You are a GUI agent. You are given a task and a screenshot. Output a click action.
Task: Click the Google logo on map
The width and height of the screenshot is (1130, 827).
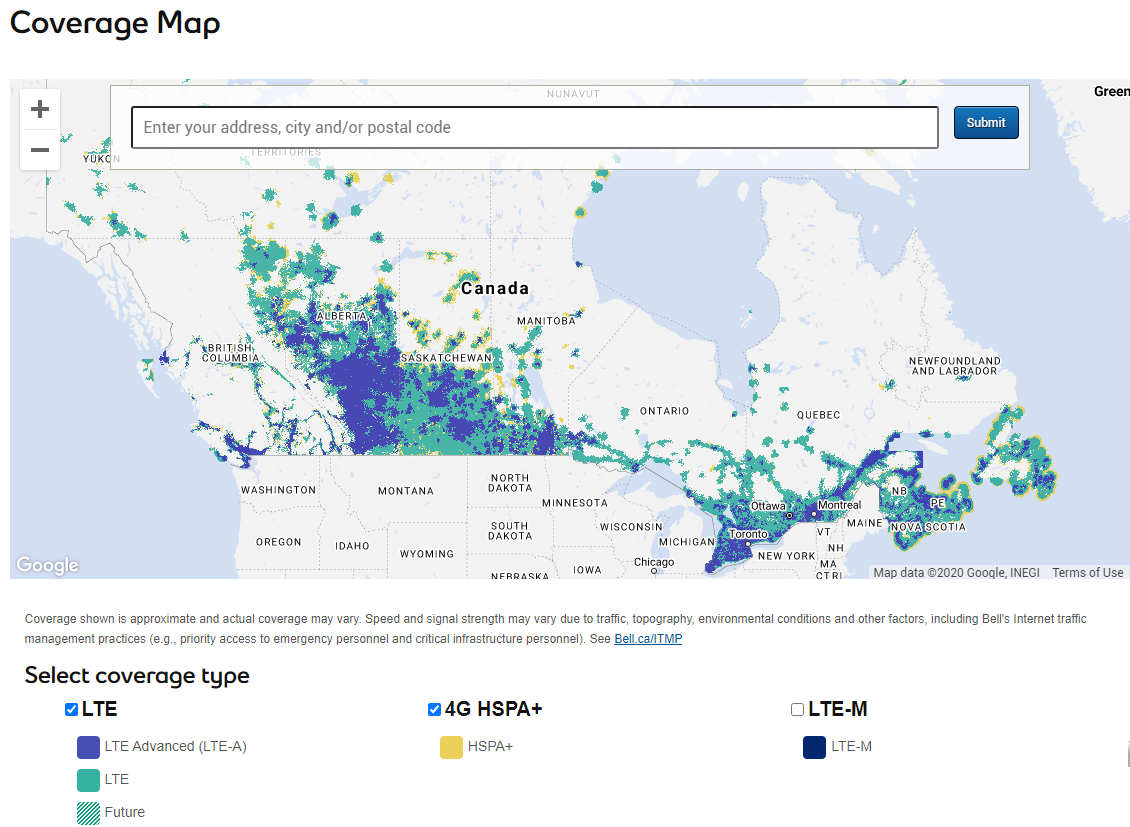pos(47,565)
